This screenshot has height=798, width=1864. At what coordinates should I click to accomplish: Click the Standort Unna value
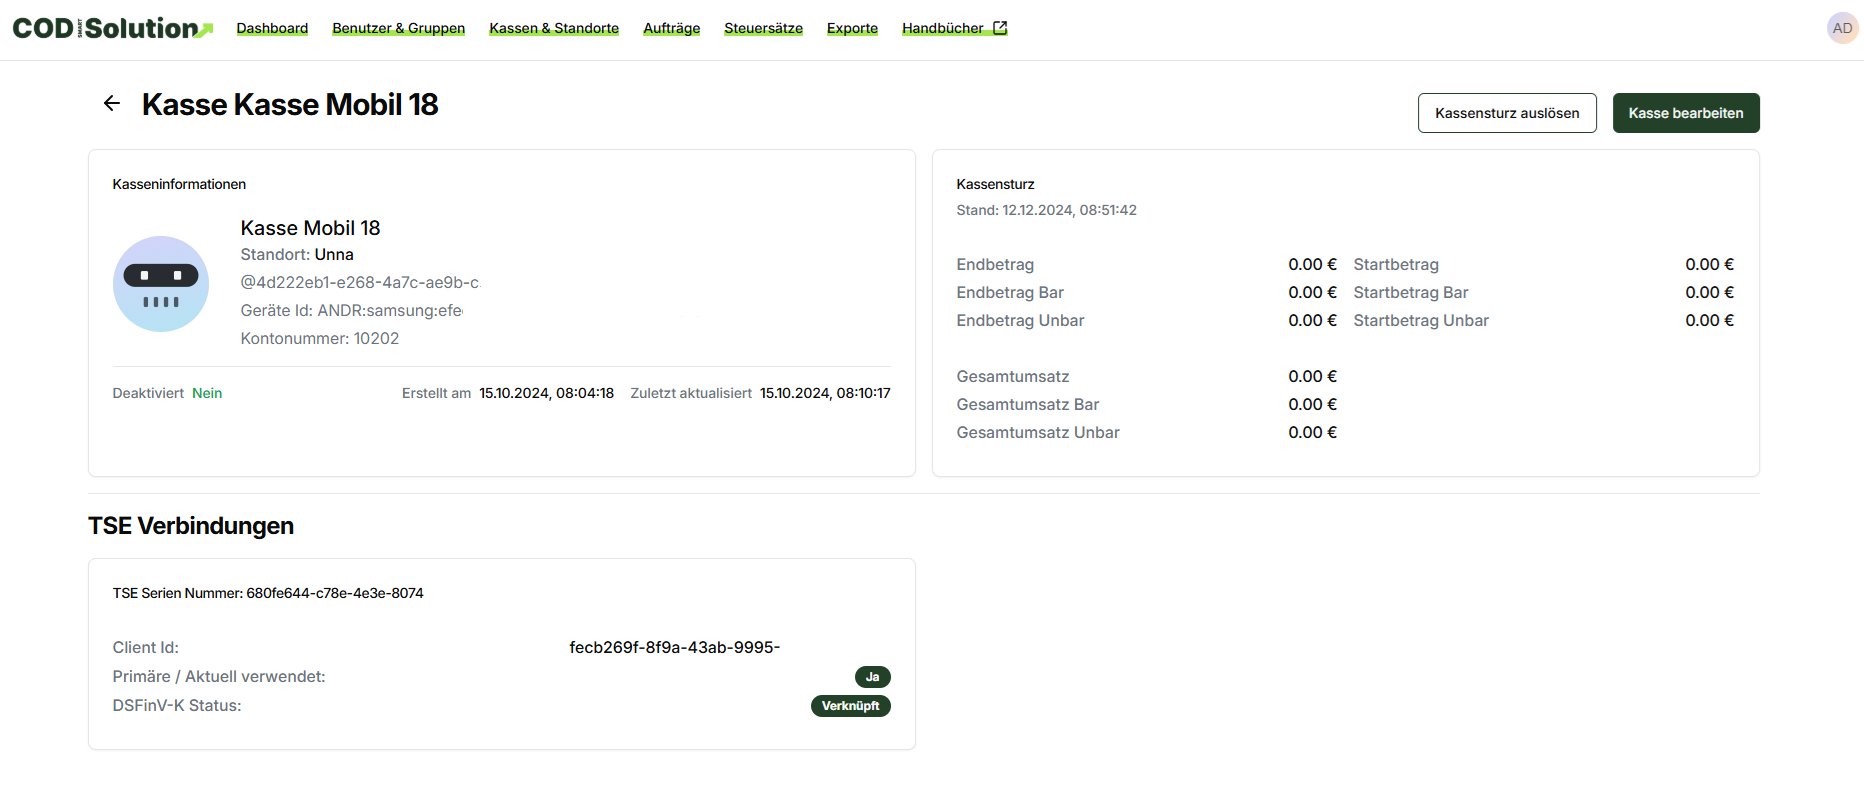pos(334,254)
